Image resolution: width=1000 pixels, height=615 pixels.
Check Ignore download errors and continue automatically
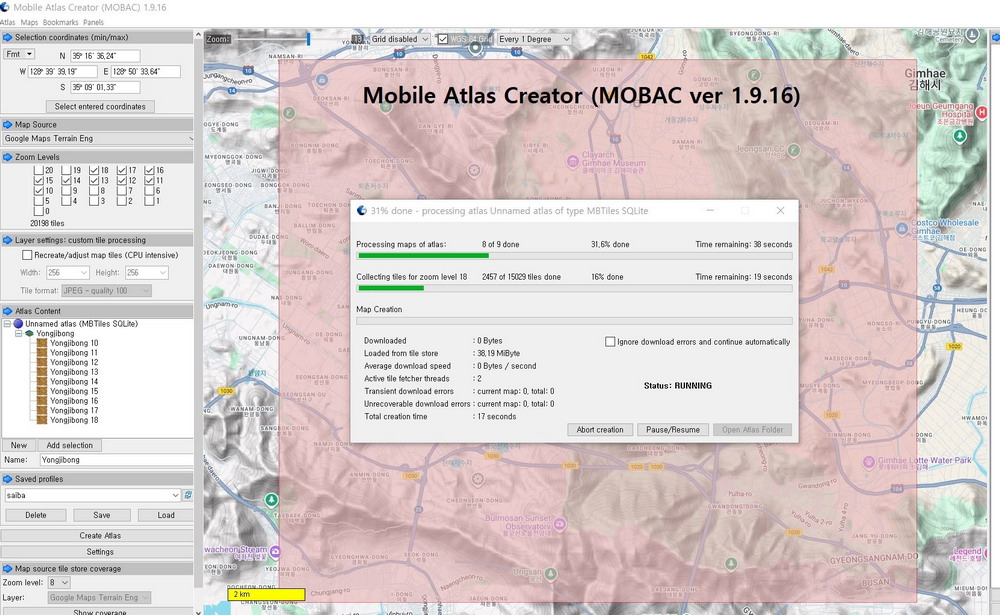[x=610, y=342]
